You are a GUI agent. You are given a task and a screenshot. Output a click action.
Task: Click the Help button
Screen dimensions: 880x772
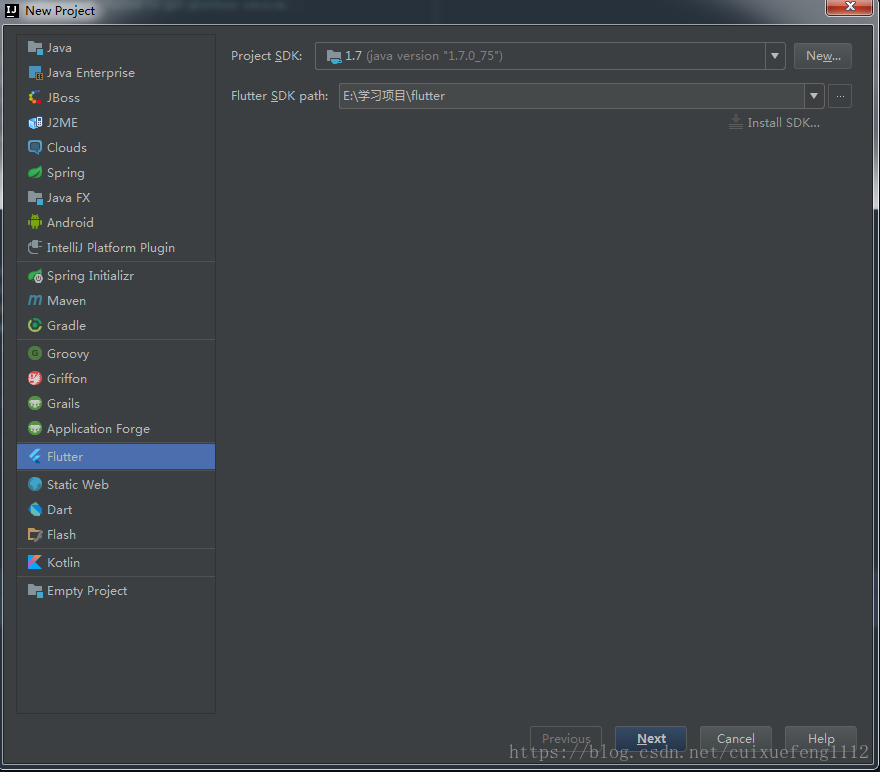(x=821, y=738)
